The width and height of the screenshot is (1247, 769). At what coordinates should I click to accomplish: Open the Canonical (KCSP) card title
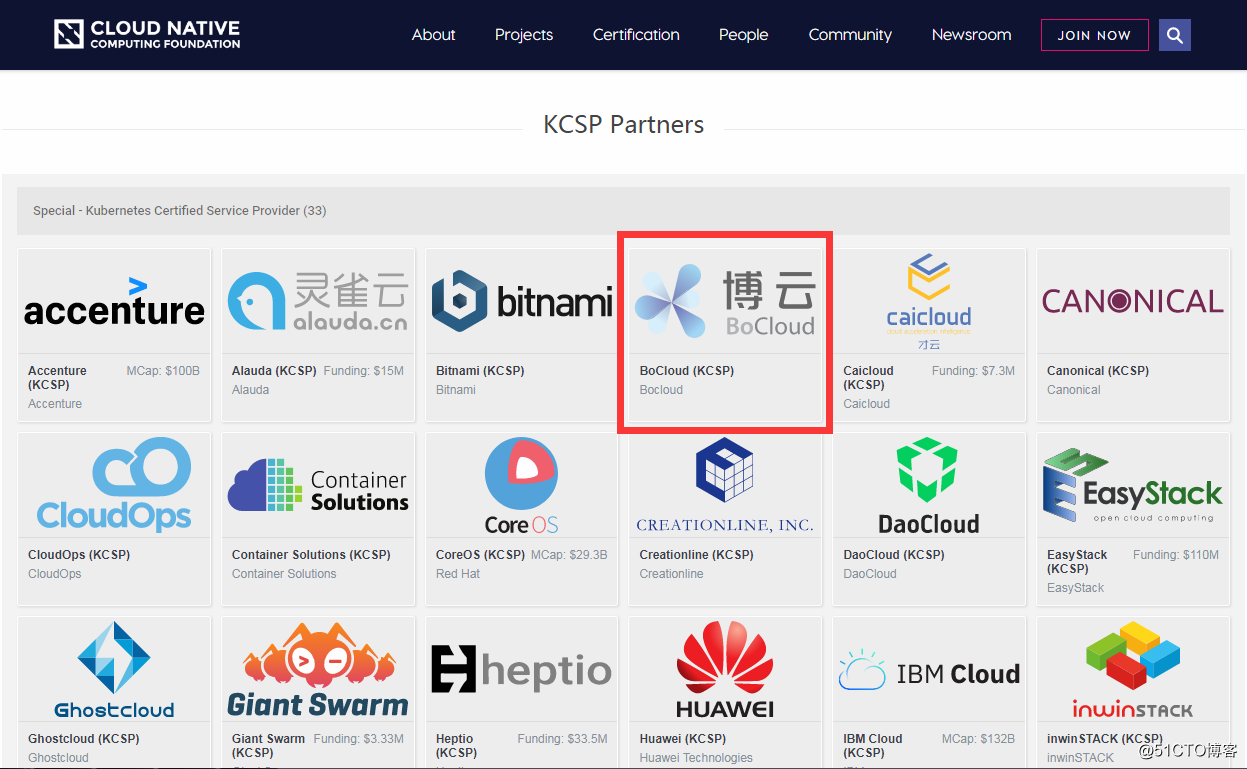(1098, 370)
